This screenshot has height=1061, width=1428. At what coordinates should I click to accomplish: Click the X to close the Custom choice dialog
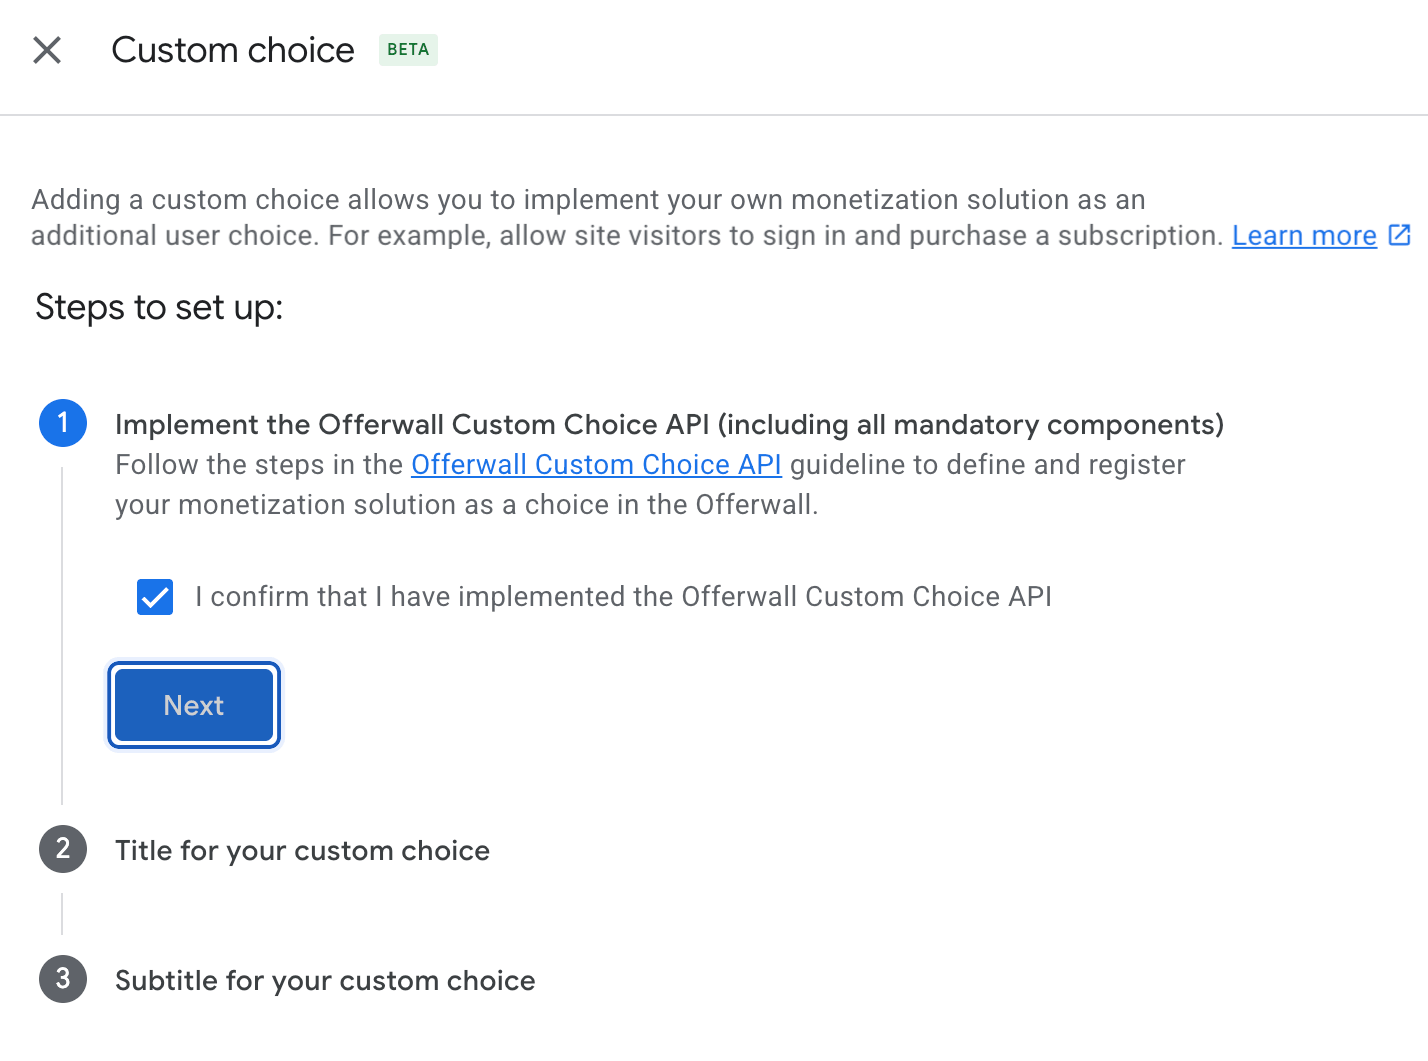[47, 50]
